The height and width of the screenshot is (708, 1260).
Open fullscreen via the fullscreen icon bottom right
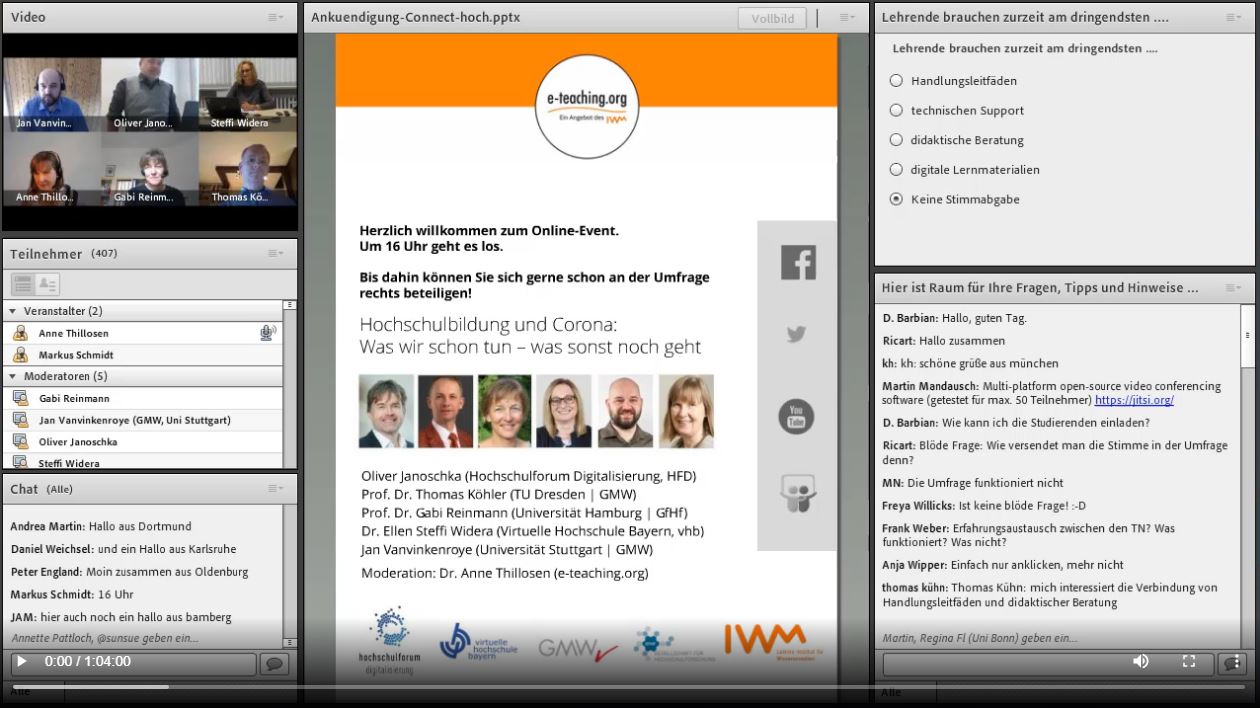coord(1188,661)
